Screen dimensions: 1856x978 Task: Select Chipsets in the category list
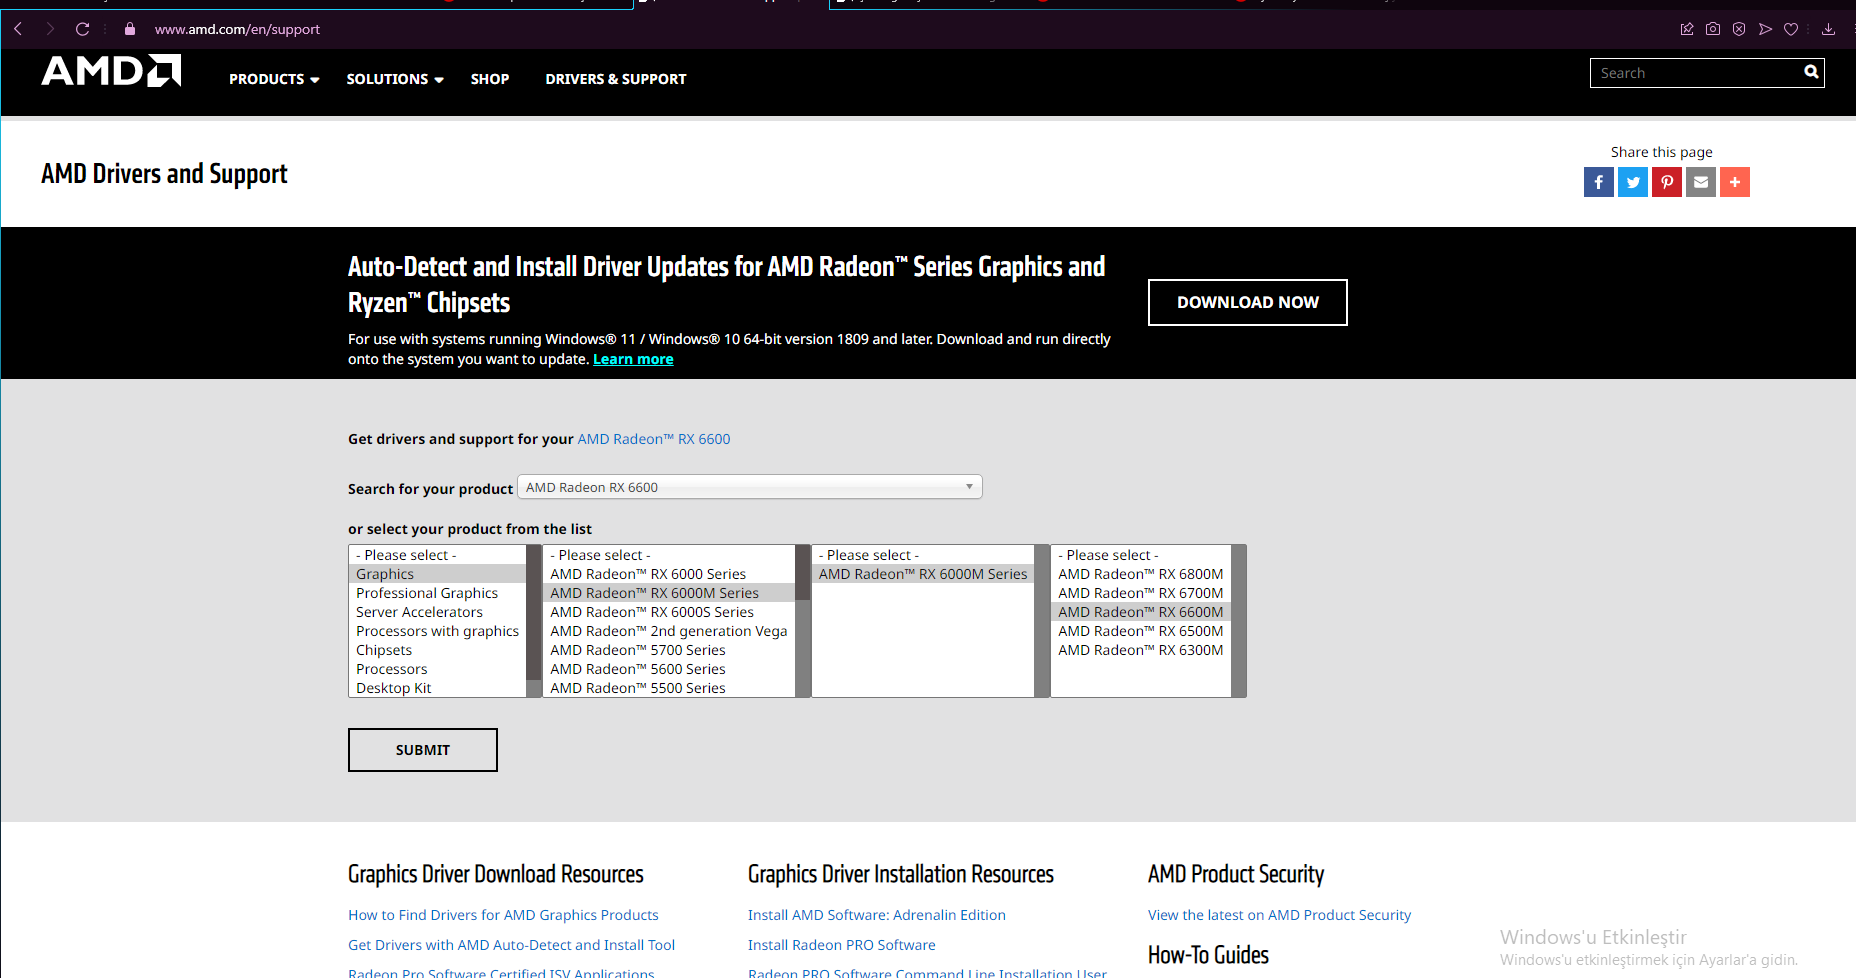tap(437, 650)
